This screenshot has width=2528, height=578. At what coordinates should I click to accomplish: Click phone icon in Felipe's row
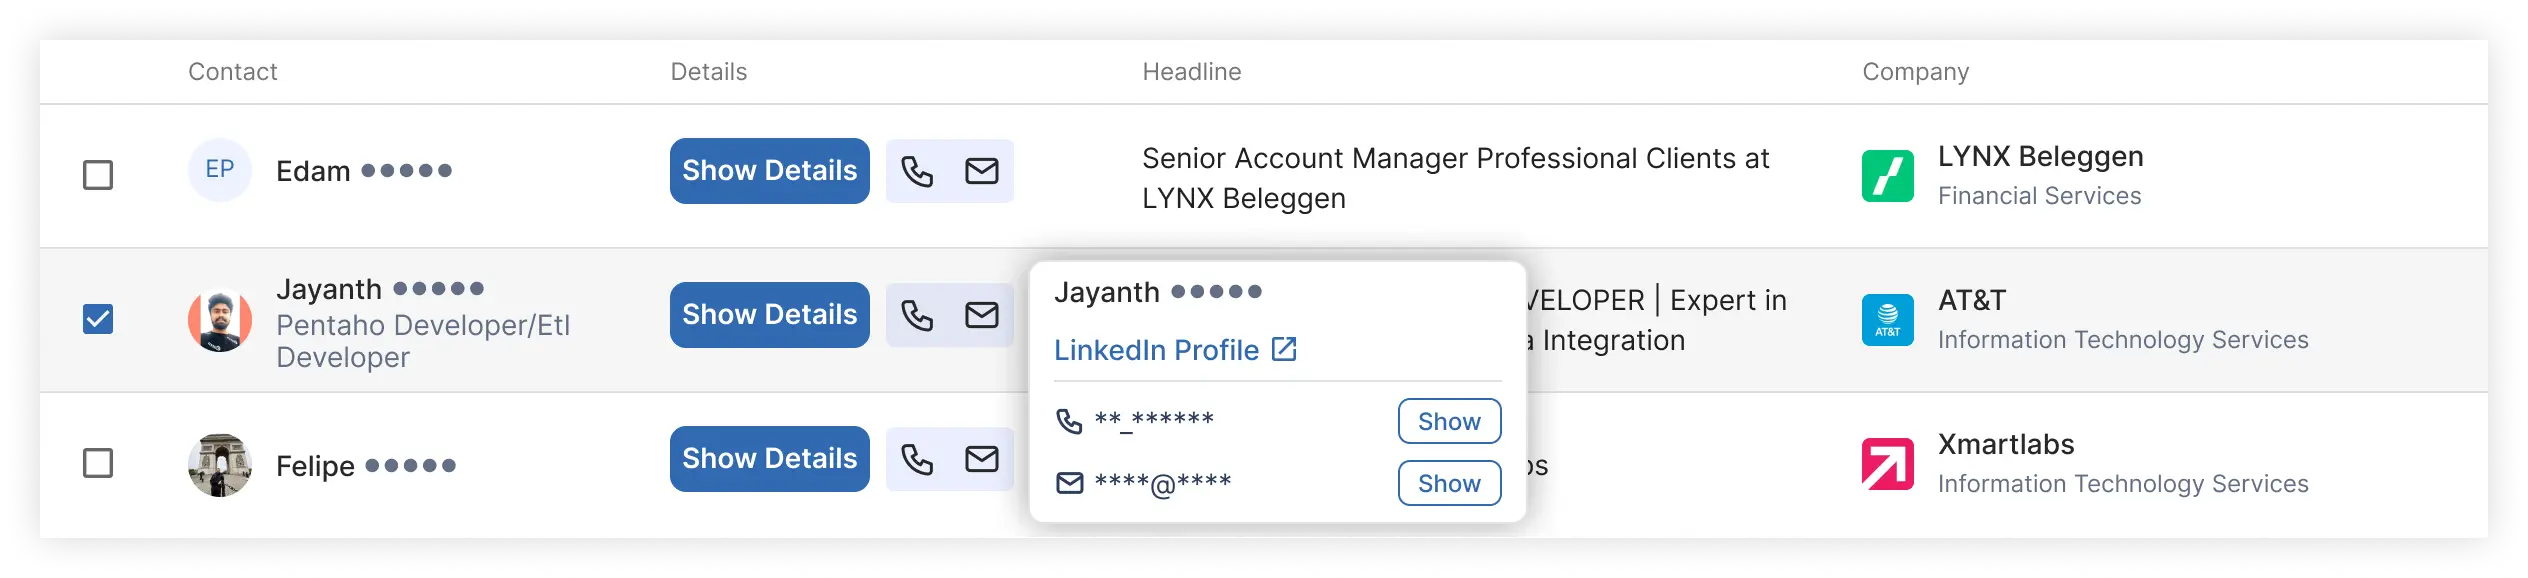click(917, 459)
